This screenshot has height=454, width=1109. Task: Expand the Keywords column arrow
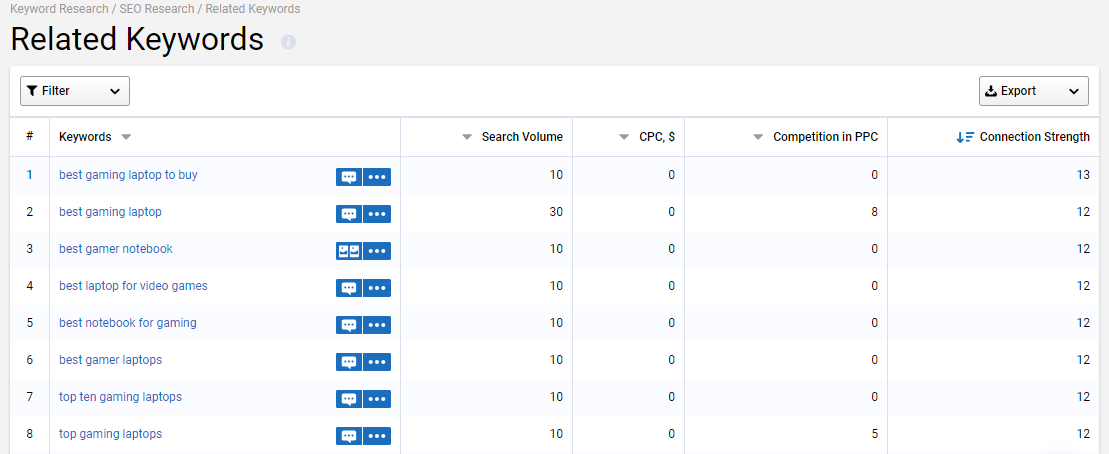126,137
